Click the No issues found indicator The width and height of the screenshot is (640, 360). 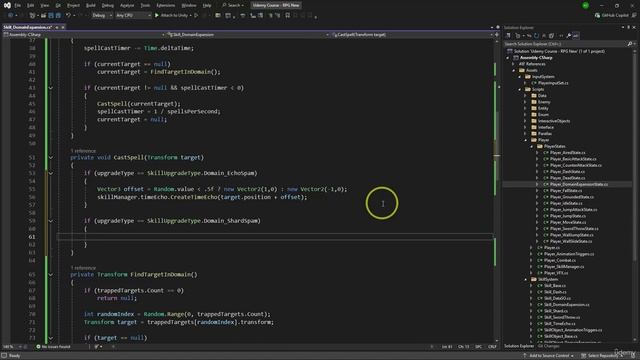click(x=53, y=347)
